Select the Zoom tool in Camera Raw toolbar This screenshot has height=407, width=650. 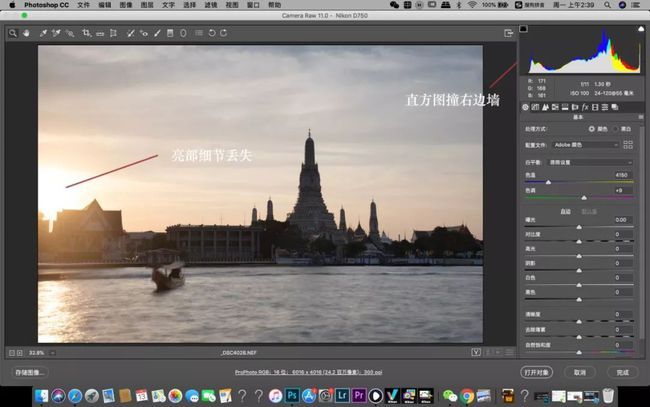(13, 33)
